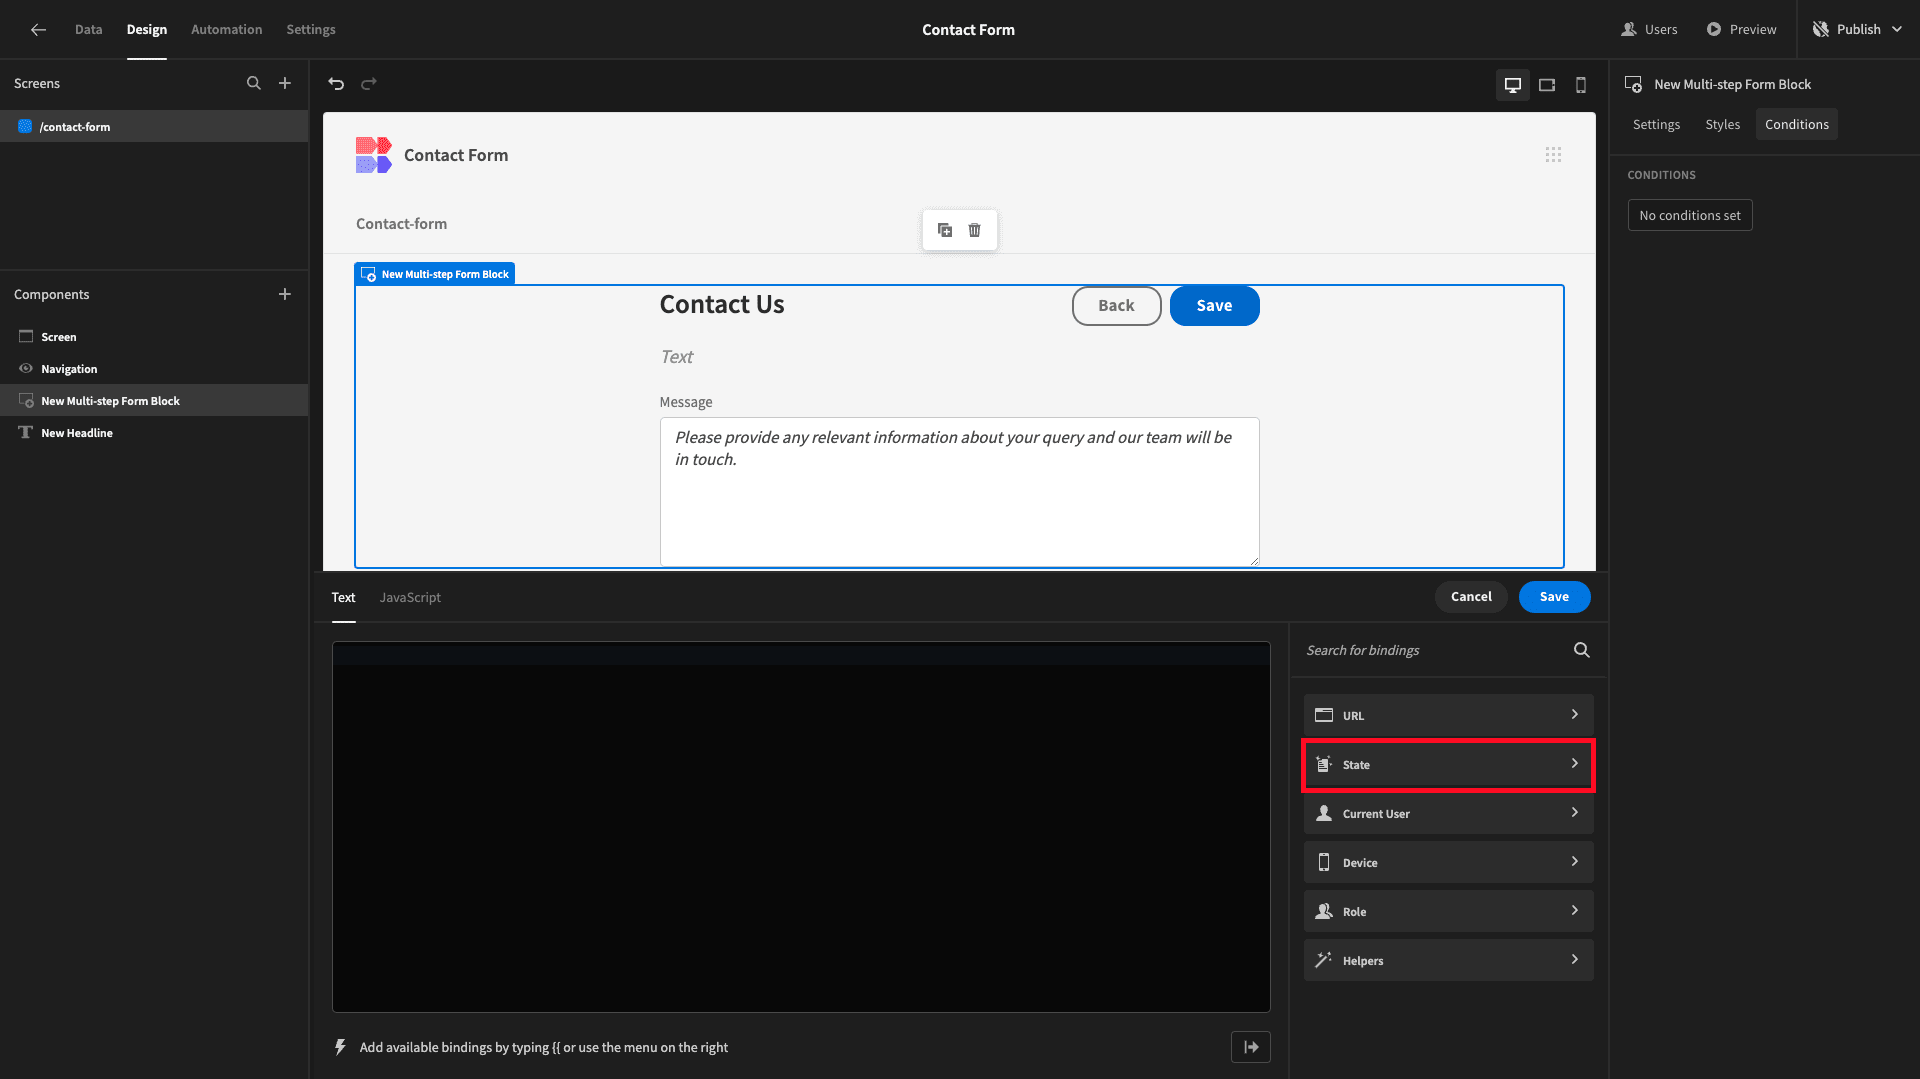Click the Budibase logo in preview
This screenshot has height=1079, width=1920.
[373, 155]
